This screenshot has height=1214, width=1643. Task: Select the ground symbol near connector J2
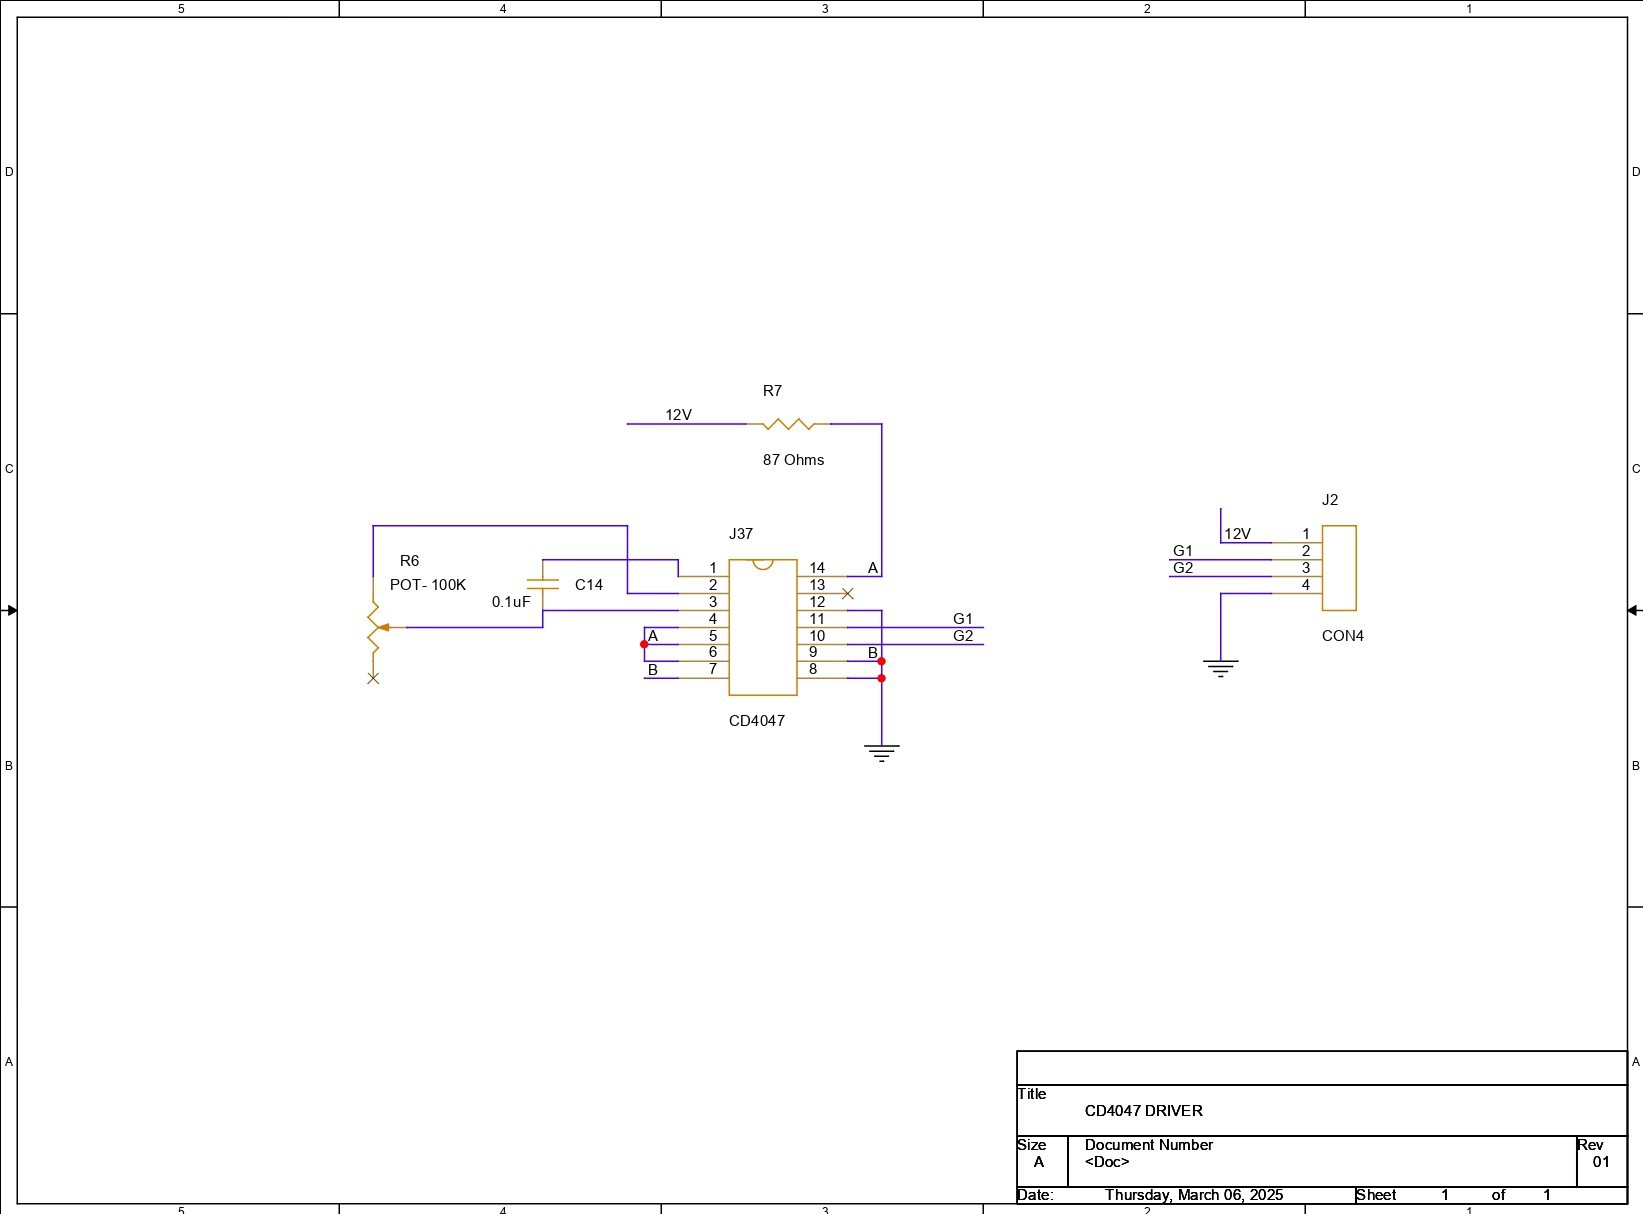[1220, 669]
